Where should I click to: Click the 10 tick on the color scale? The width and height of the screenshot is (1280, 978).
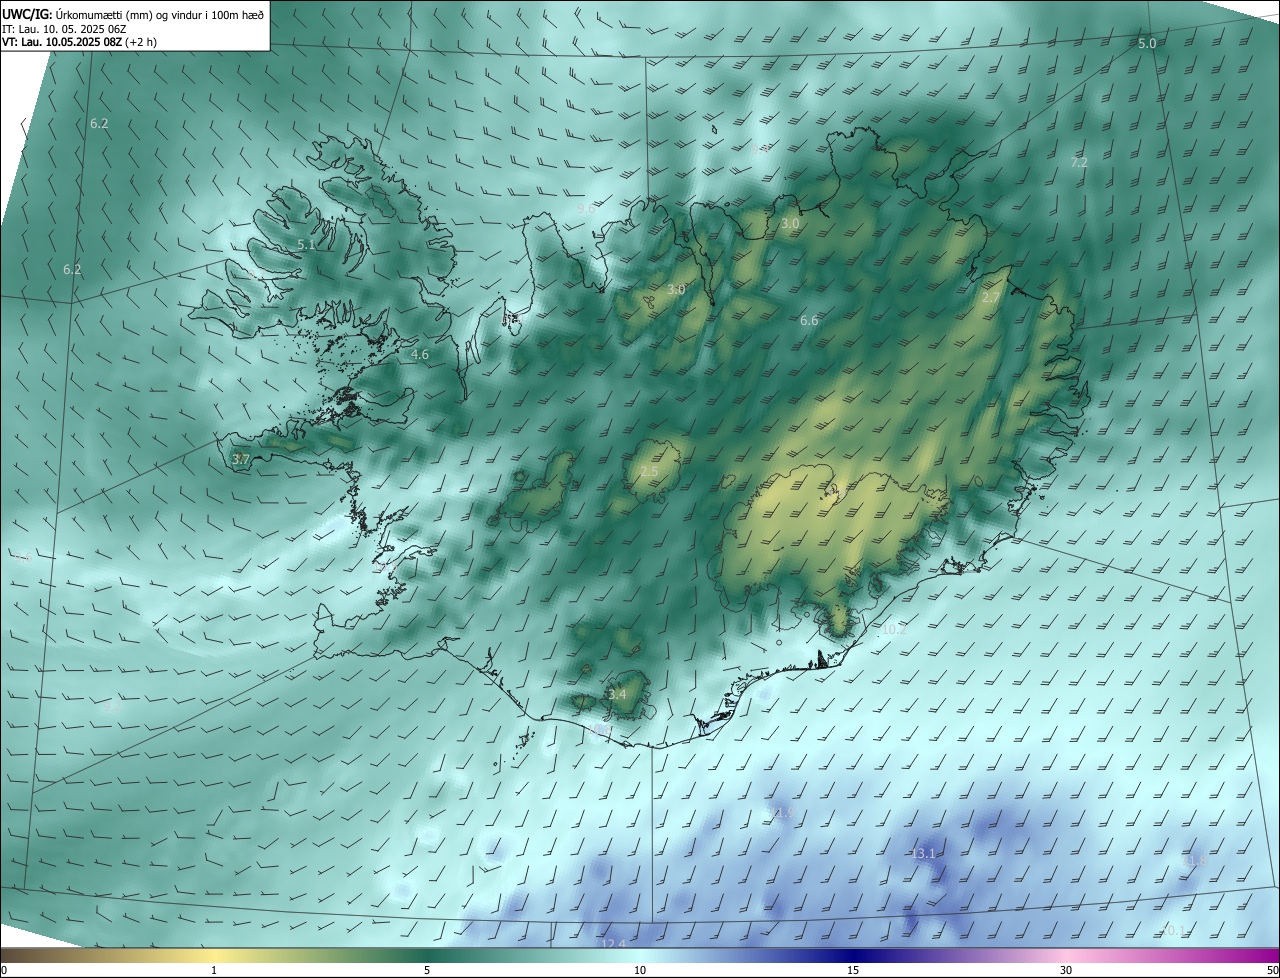(640, 970)
